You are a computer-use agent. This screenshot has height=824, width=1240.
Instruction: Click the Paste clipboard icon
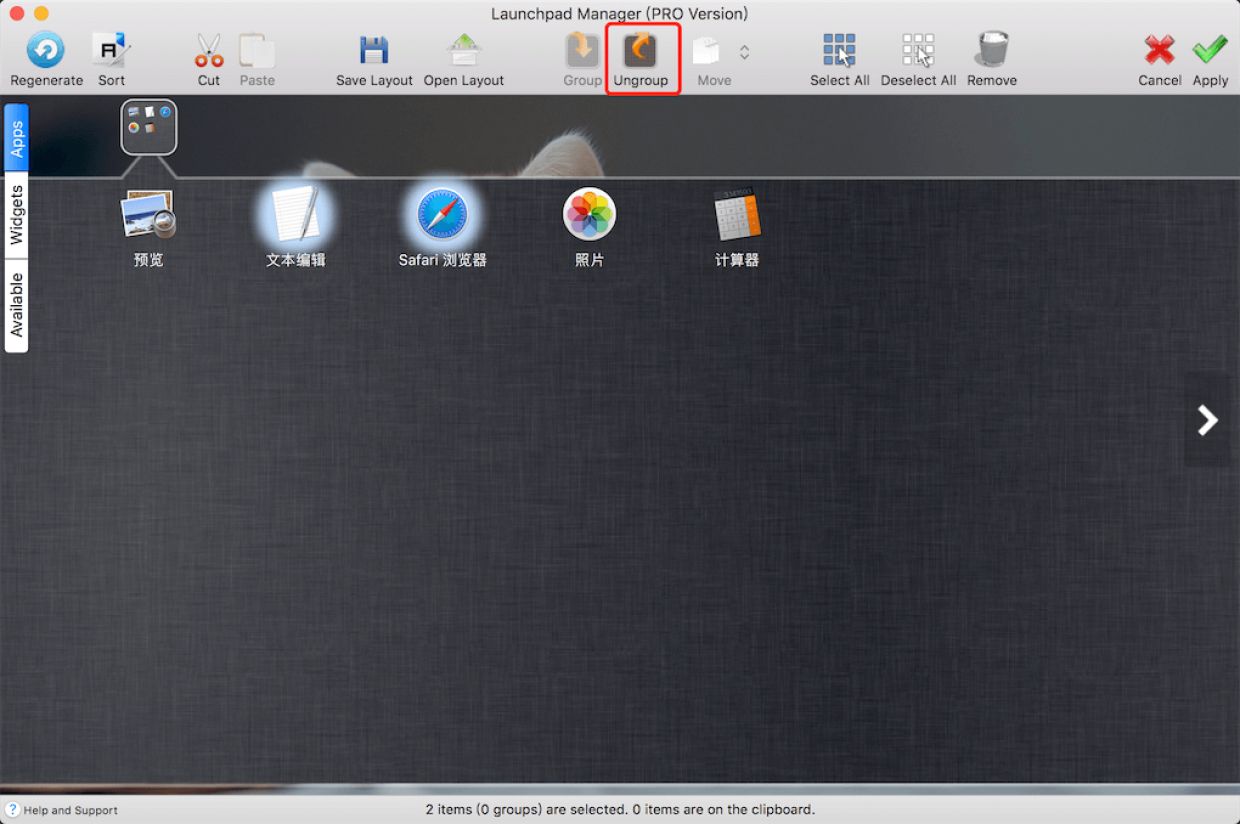tap(257, 50)
